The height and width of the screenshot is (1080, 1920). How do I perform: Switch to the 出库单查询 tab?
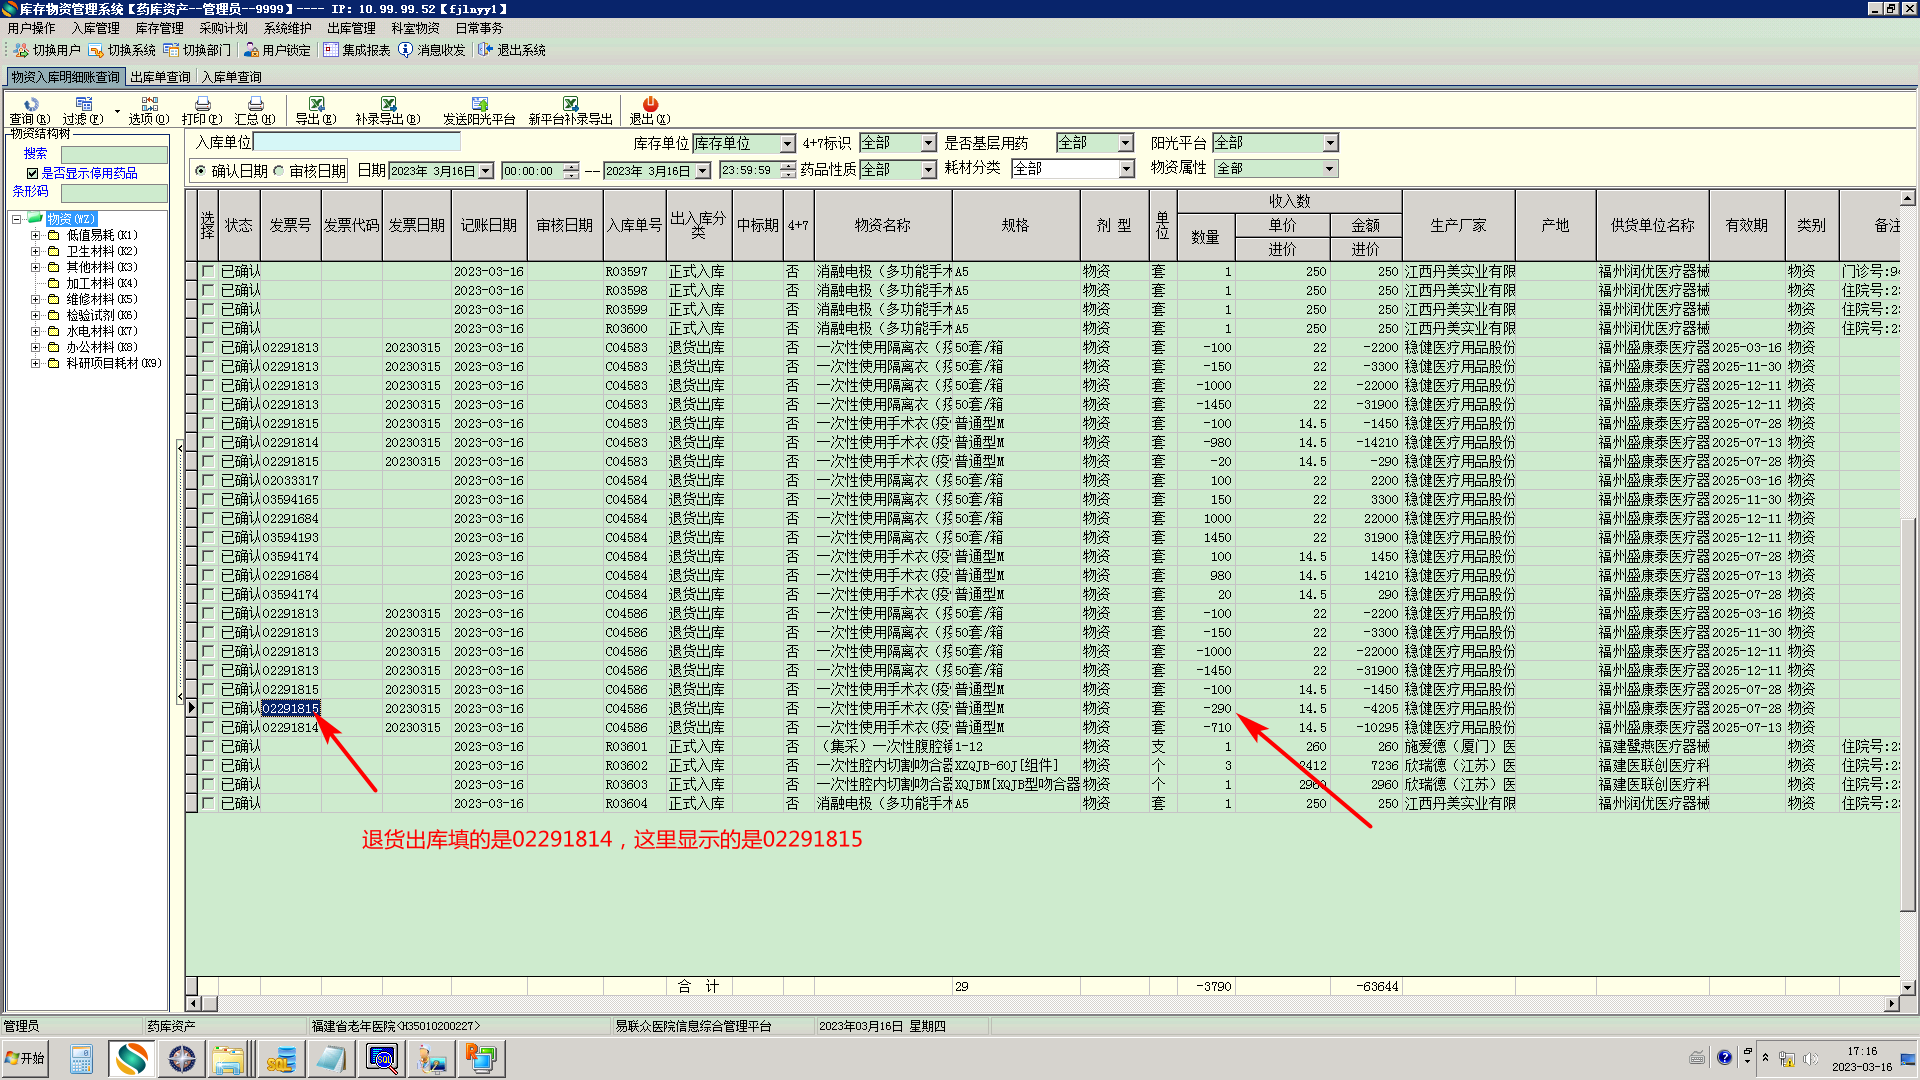160,77
